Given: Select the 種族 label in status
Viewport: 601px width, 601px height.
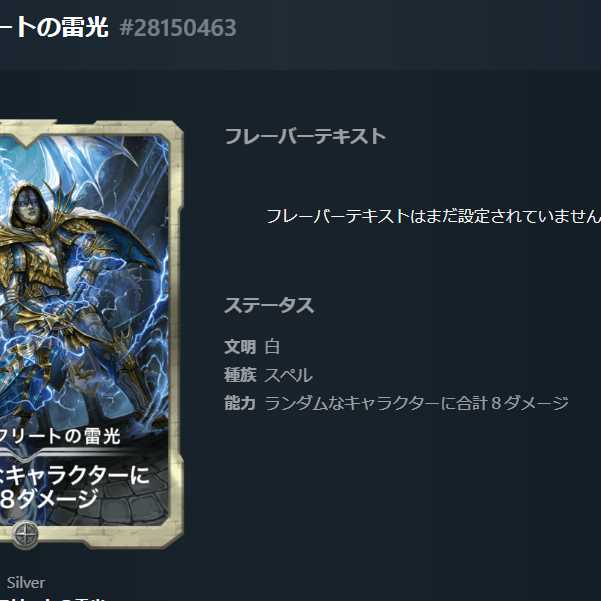Looking at the screenshot, I should click(240, 375).
